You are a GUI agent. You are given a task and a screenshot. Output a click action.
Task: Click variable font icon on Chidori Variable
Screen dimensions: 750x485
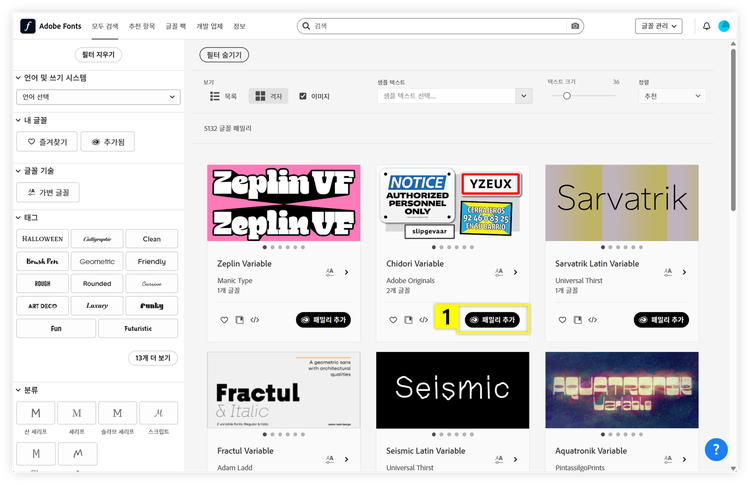tap(499, 272)
